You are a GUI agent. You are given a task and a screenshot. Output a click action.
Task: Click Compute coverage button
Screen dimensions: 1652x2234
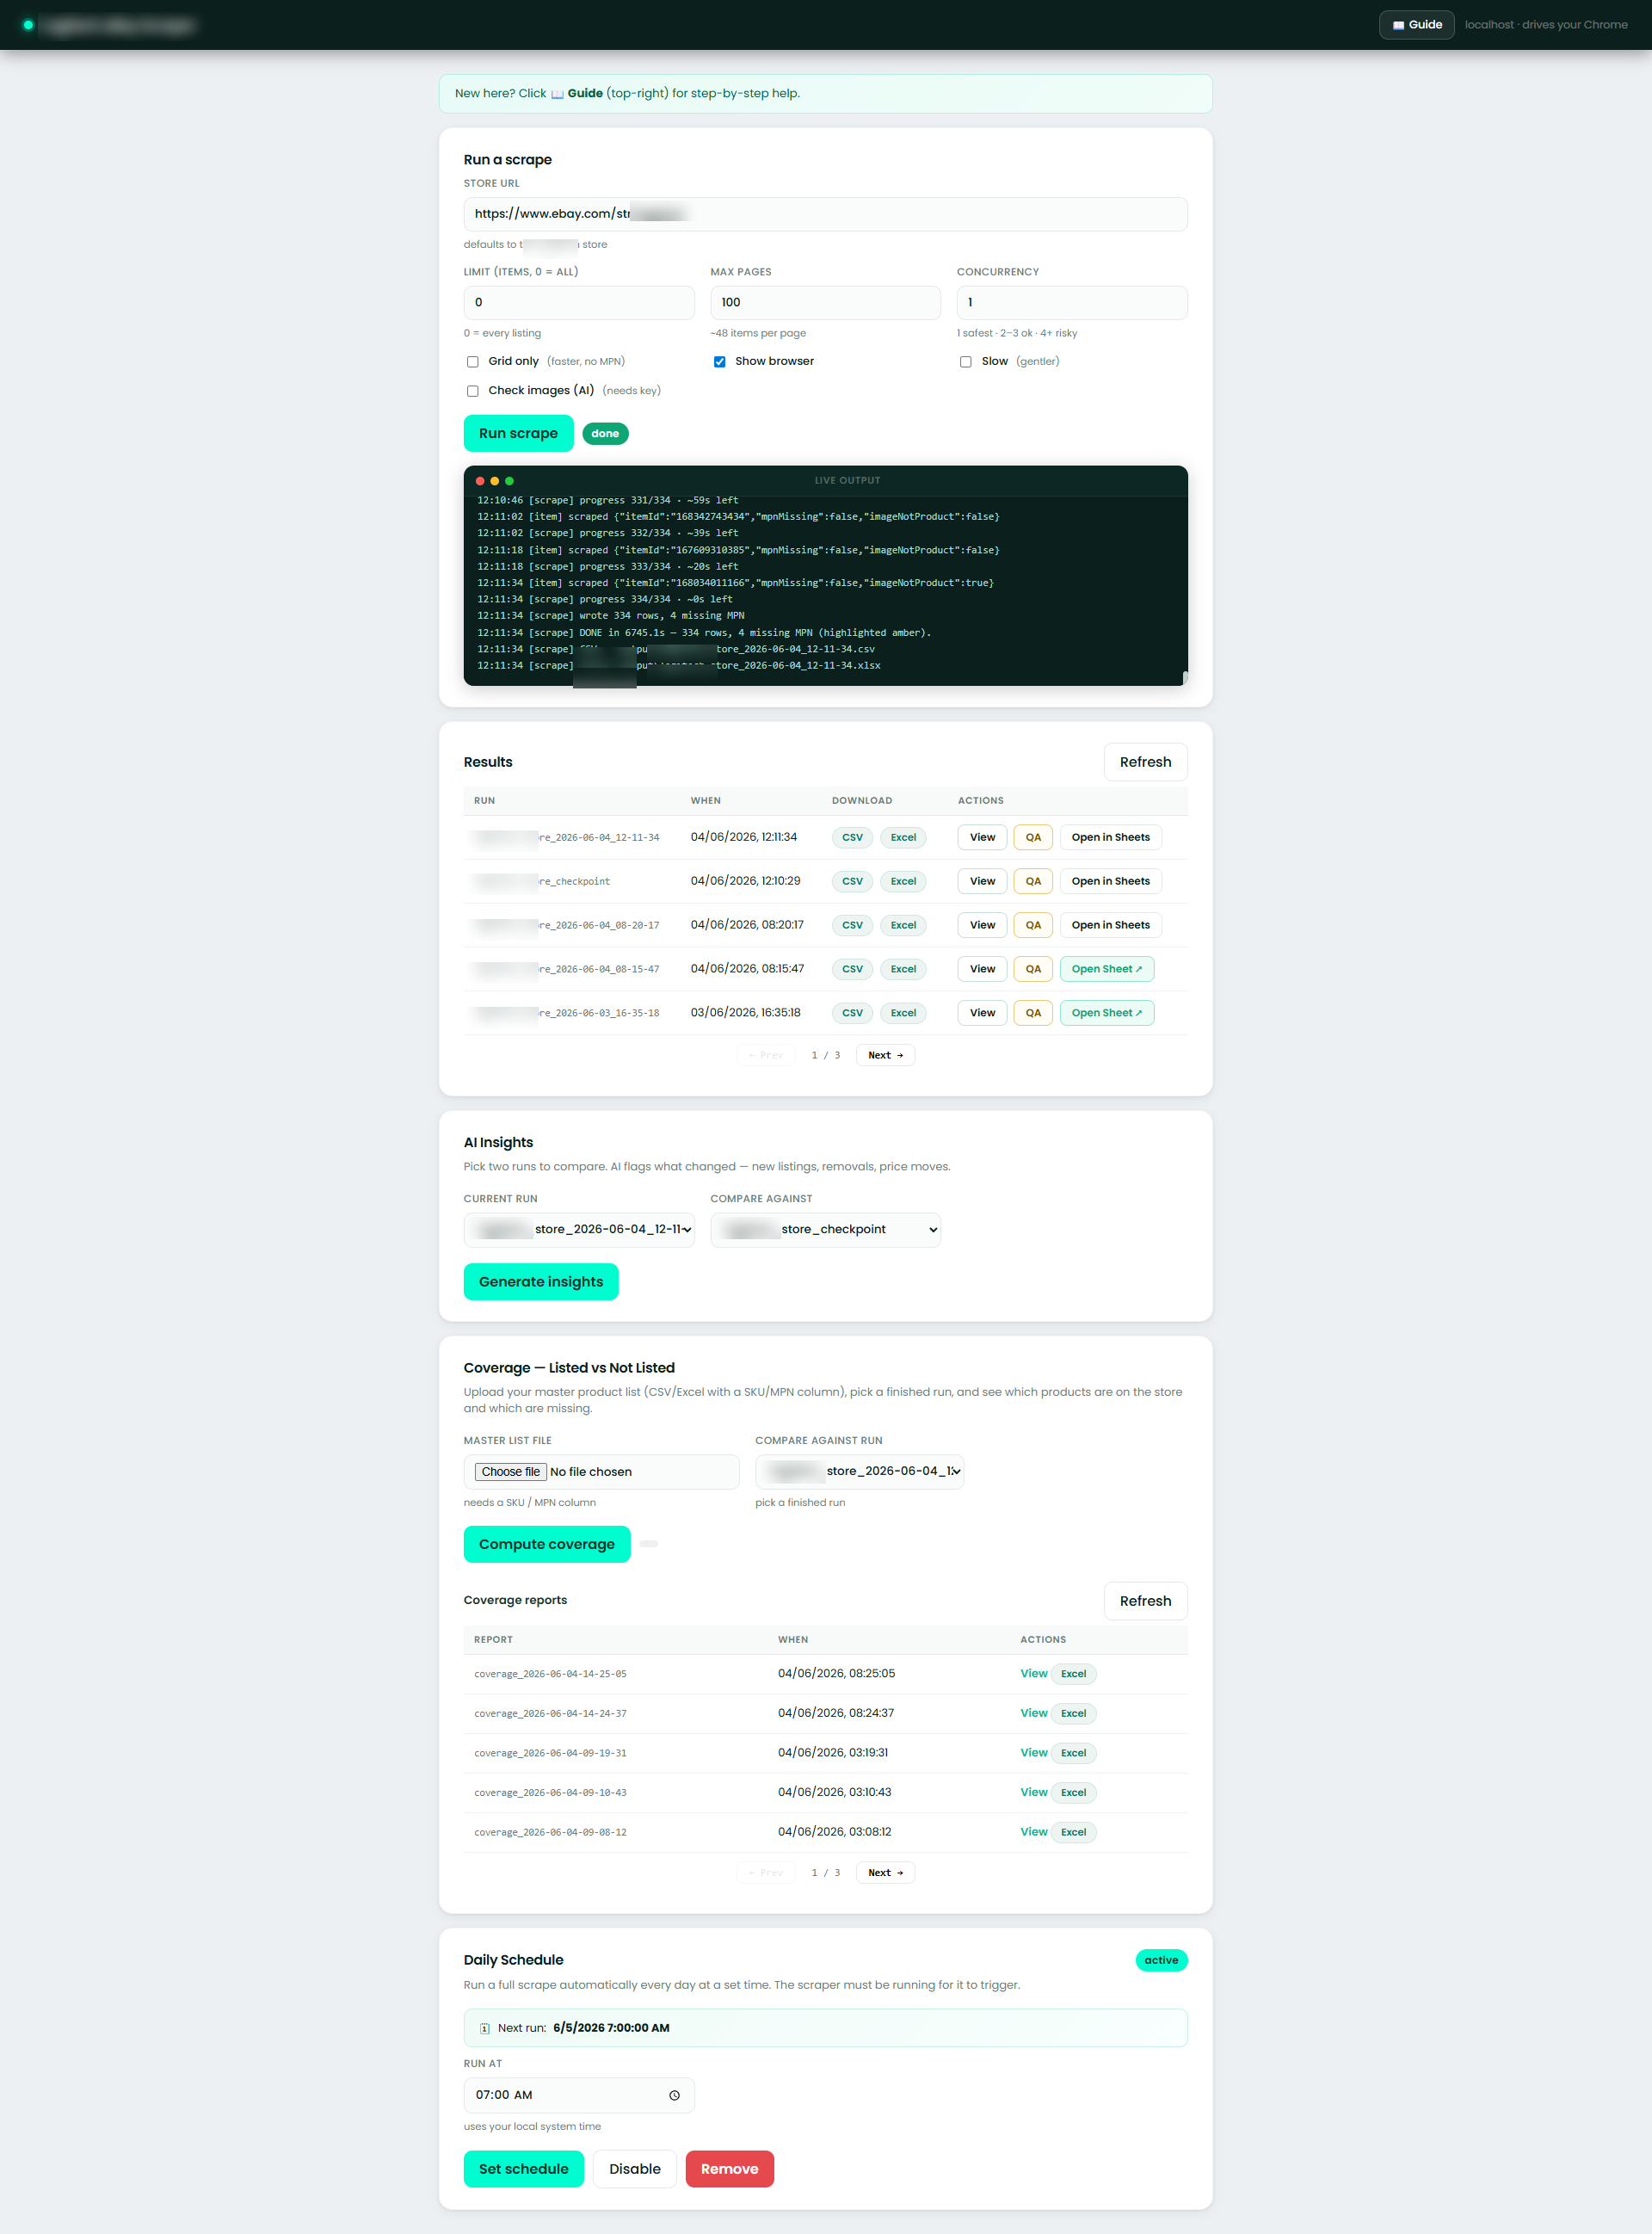(x=547, y=1545)
